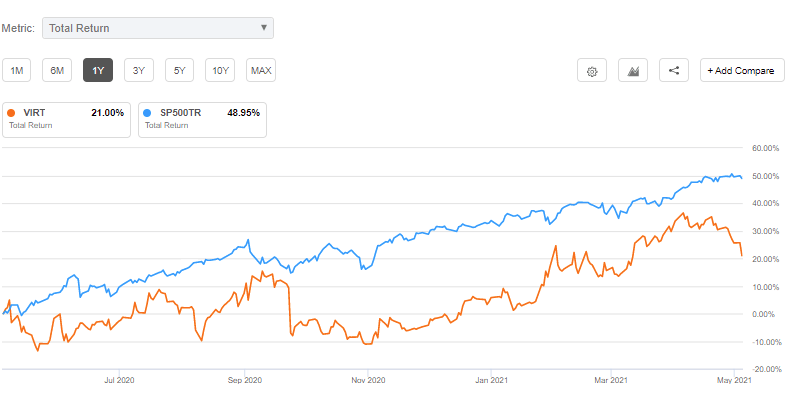Select the 1Y time range
The width and height of the screenshot is (794, 400).
tap(98, 70)
